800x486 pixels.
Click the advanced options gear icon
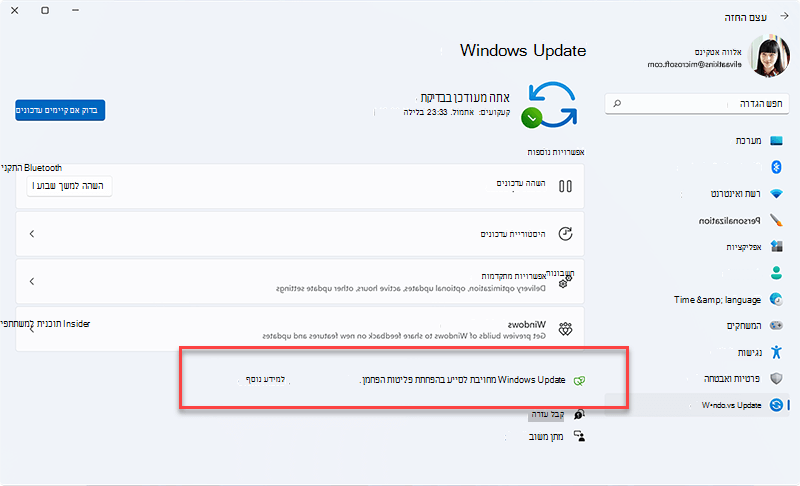coord(565,281)
